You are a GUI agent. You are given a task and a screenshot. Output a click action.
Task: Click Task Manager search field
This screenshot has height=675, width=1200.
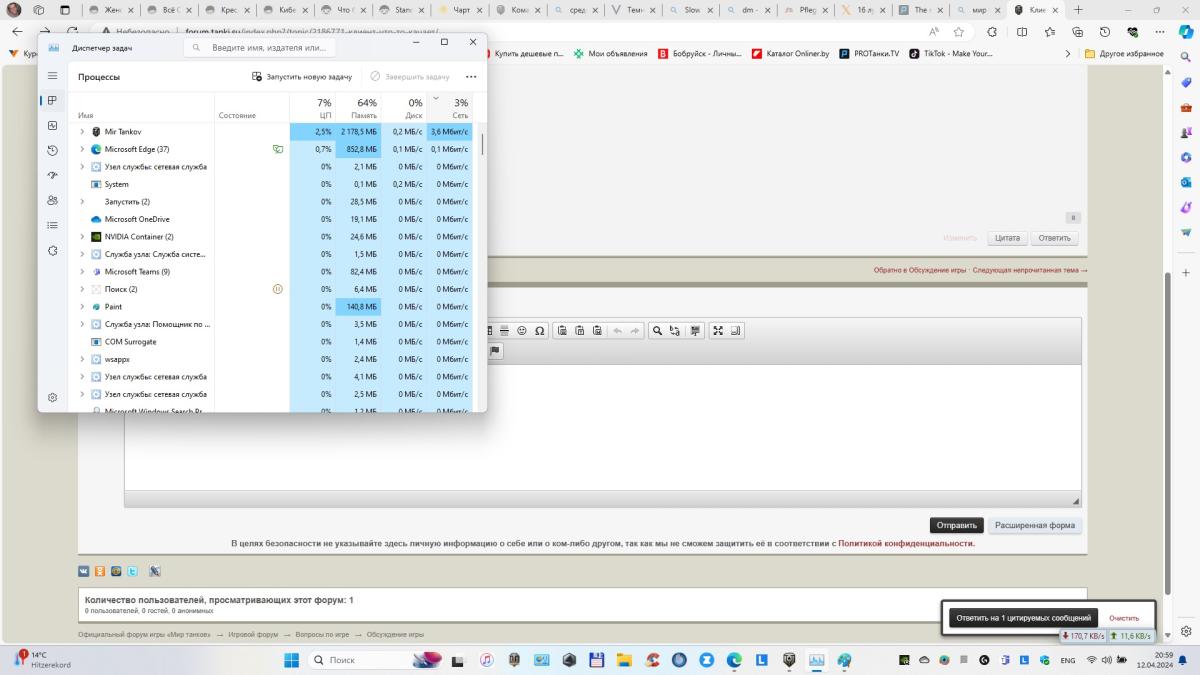(260, 47)
